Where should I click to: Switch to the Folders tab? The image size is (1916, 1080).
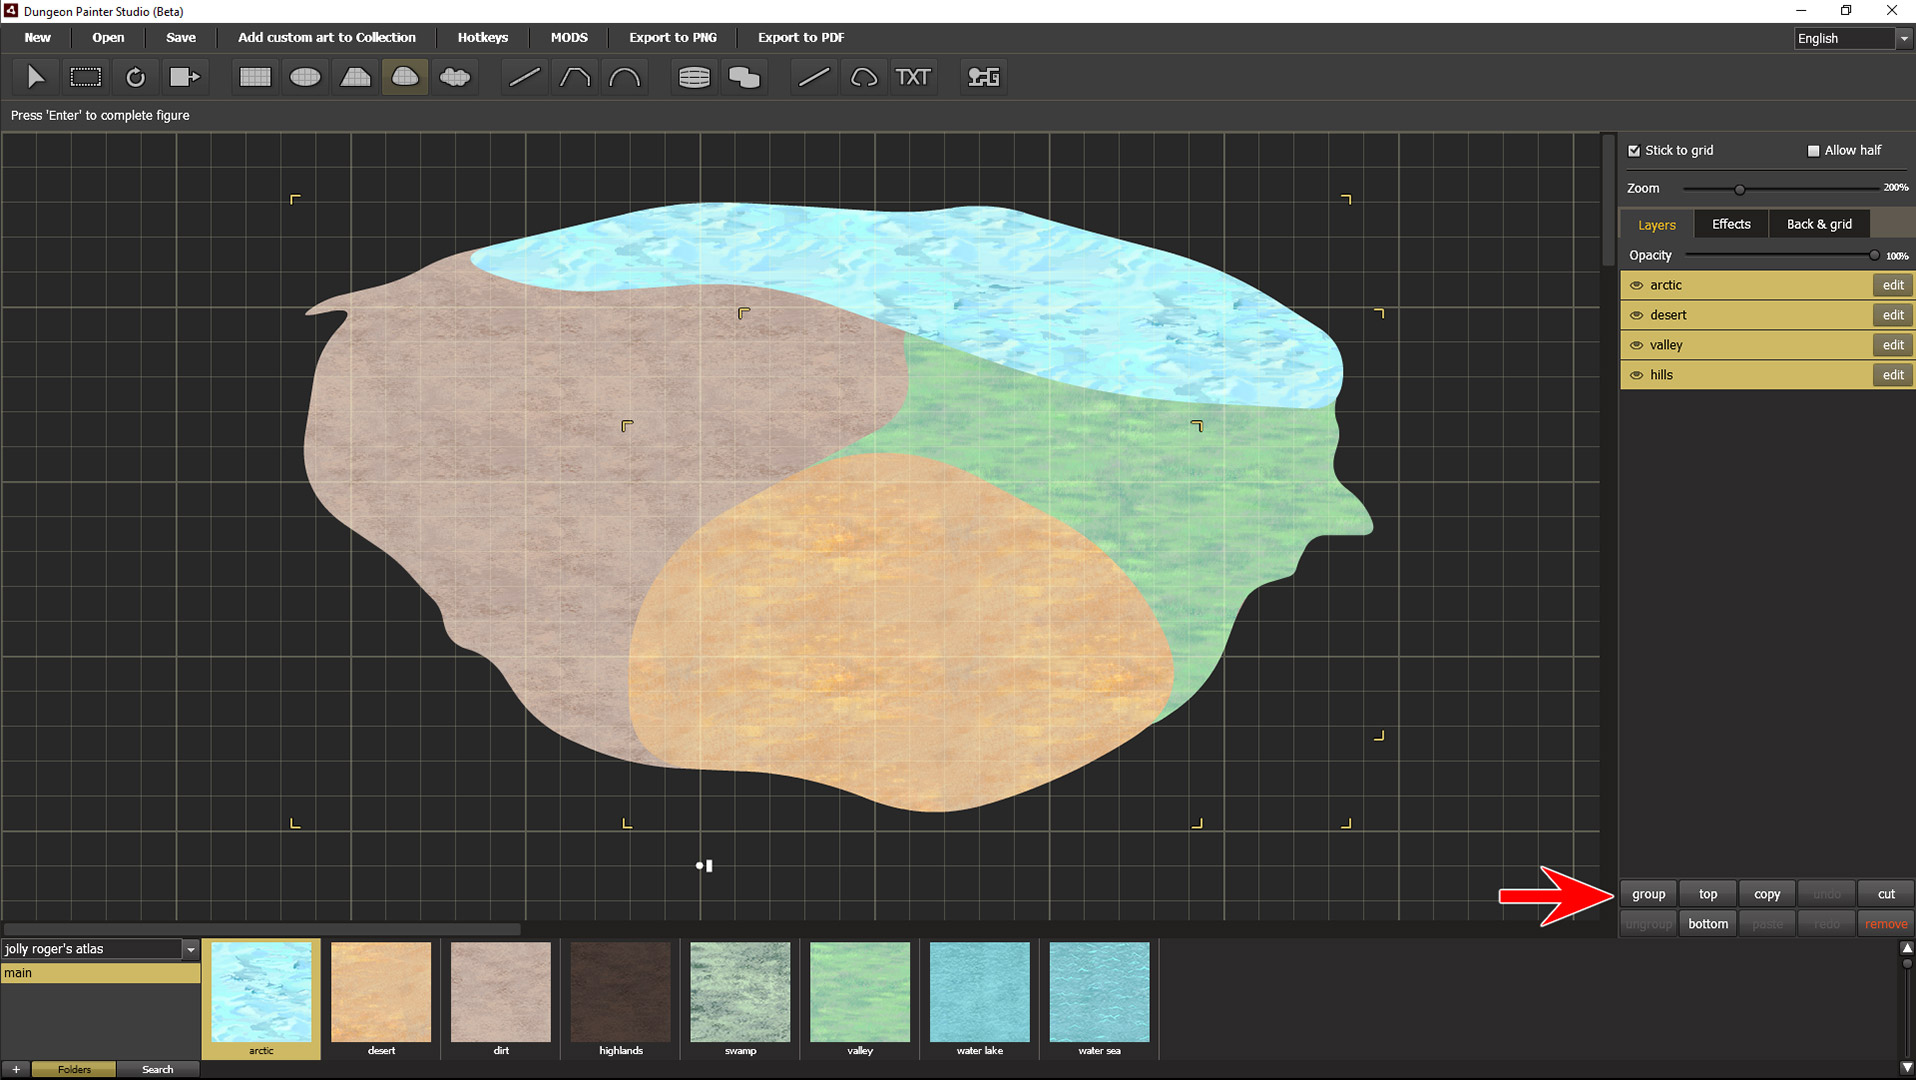(x=74, y=1069)
